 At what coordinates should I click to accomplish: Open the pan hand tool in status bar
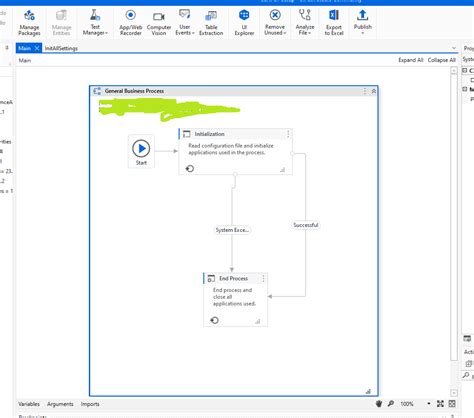click(379, 404)
